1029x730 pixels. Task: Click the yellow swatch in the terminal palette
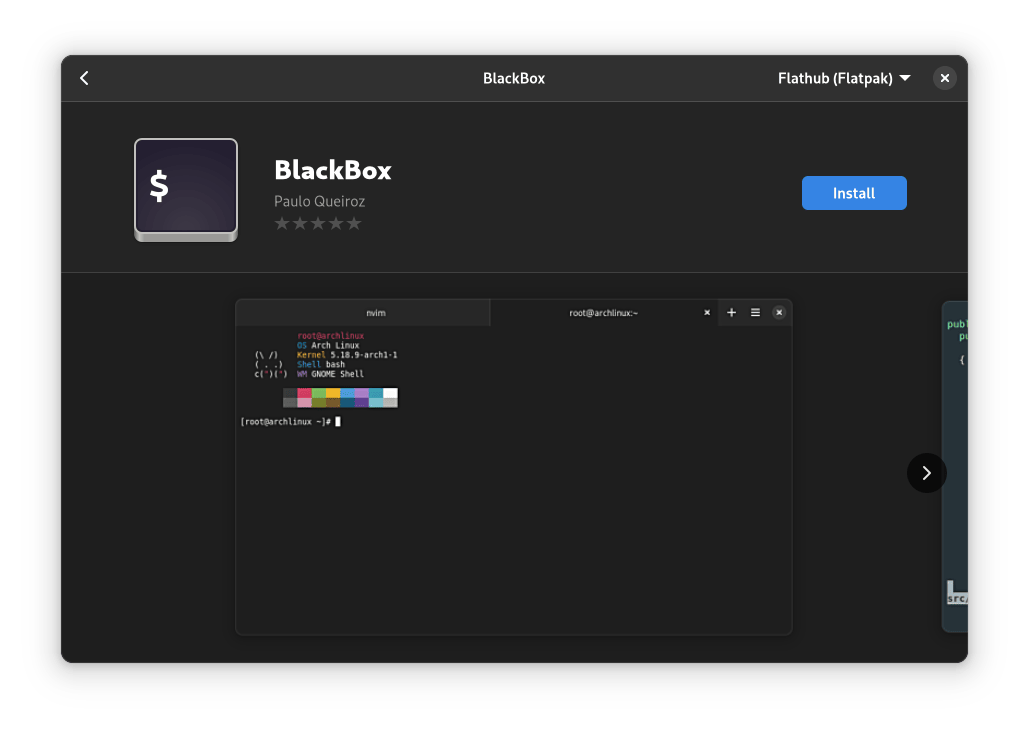click(333, 393)
